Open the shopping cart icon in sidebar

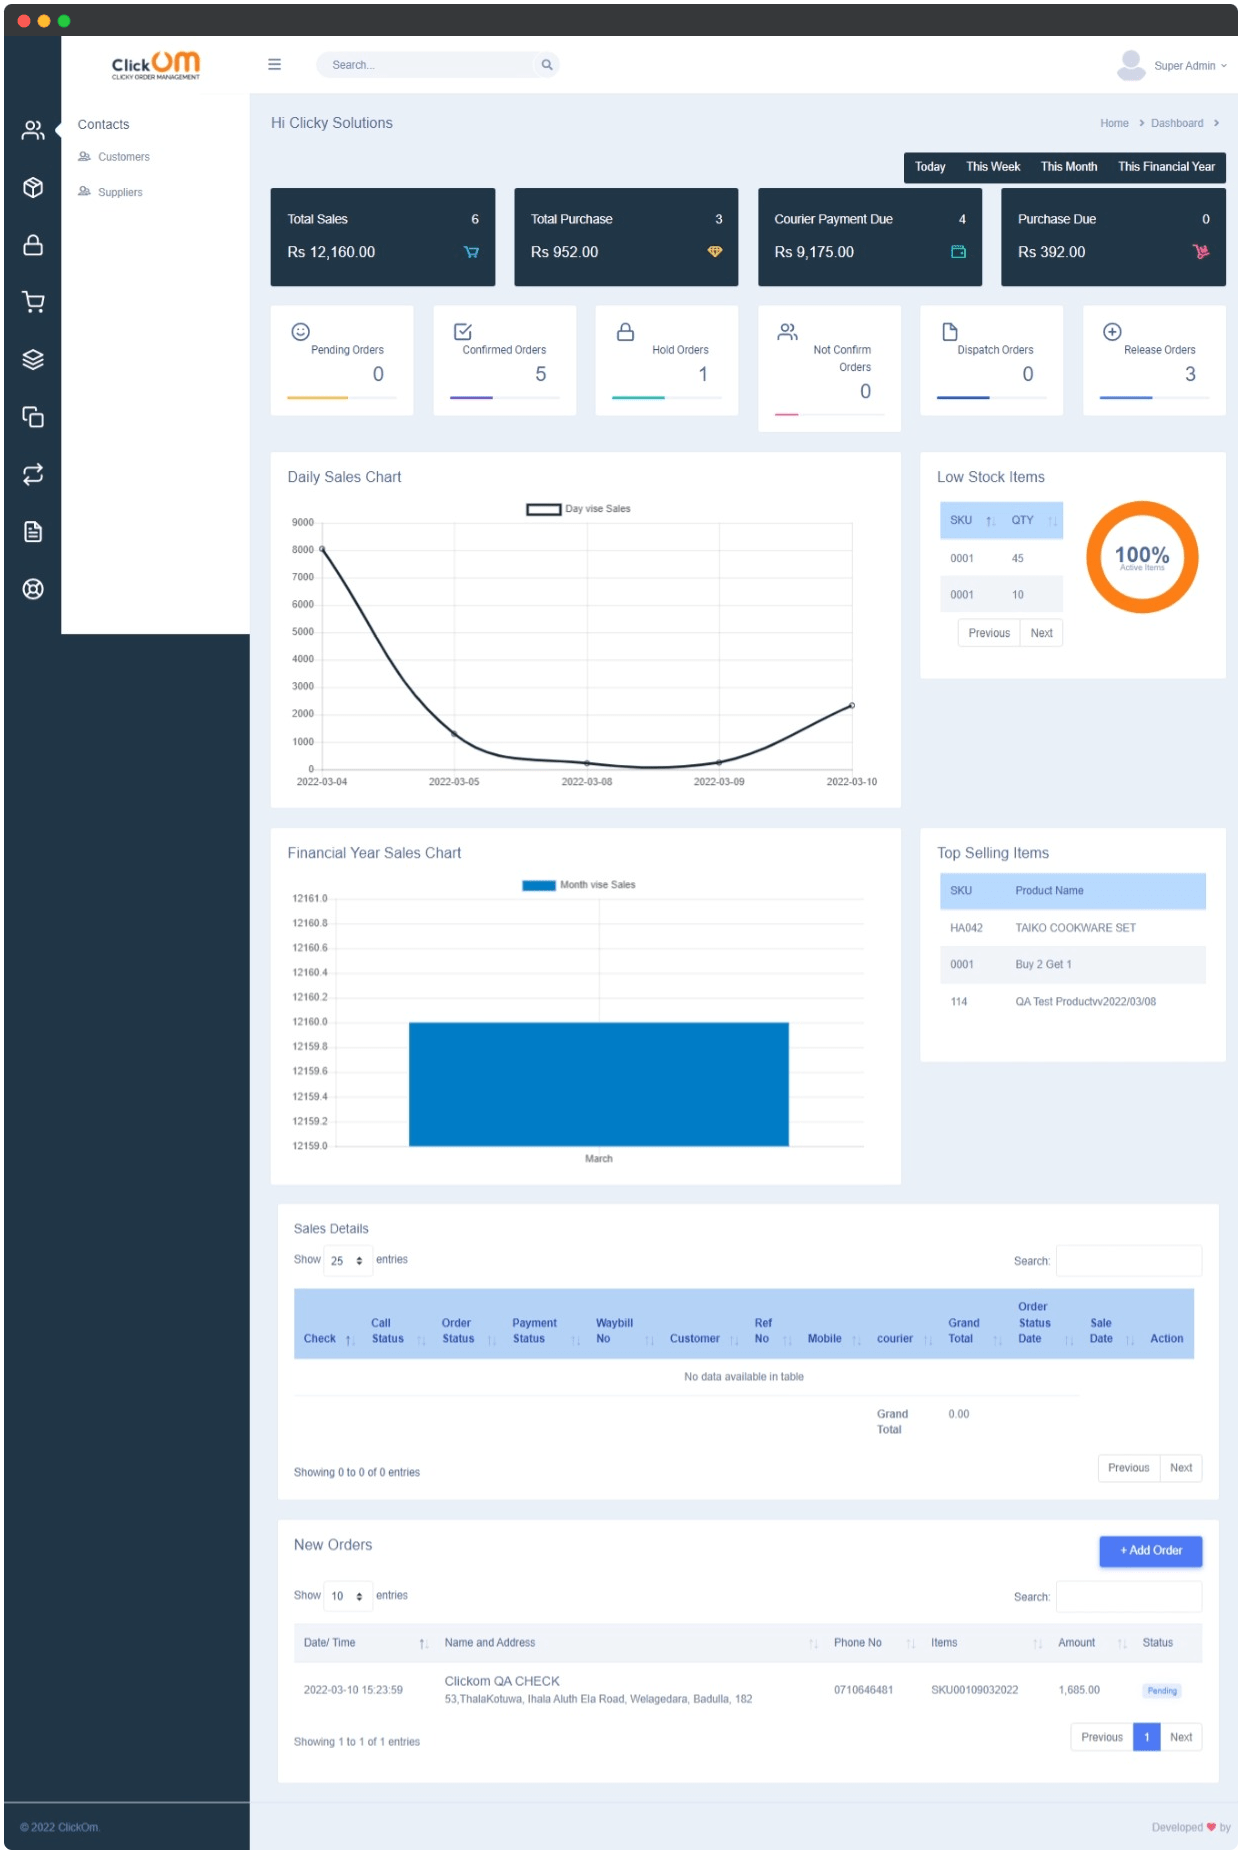[33, 302]
